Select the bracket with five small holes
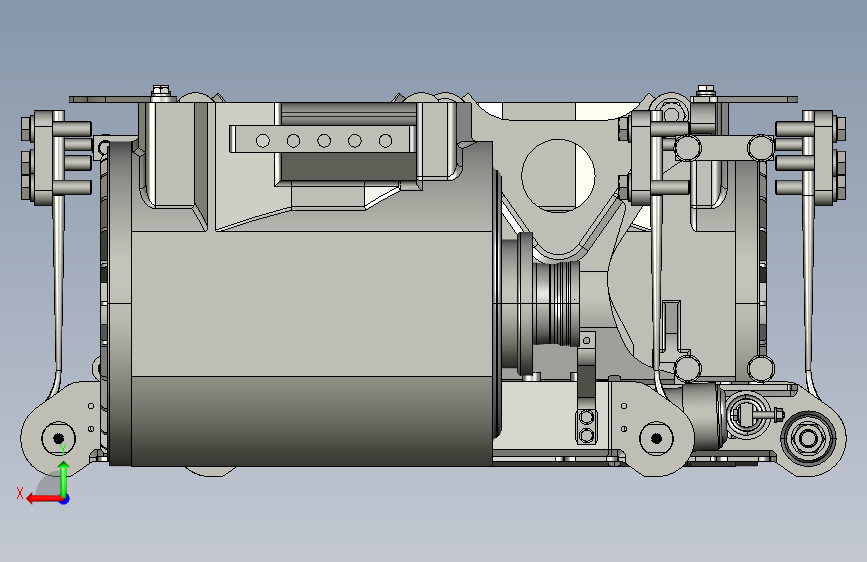Image resolution: width=867 pixels, height=562 pixels. pyautogui.click(x=322, y=139)
